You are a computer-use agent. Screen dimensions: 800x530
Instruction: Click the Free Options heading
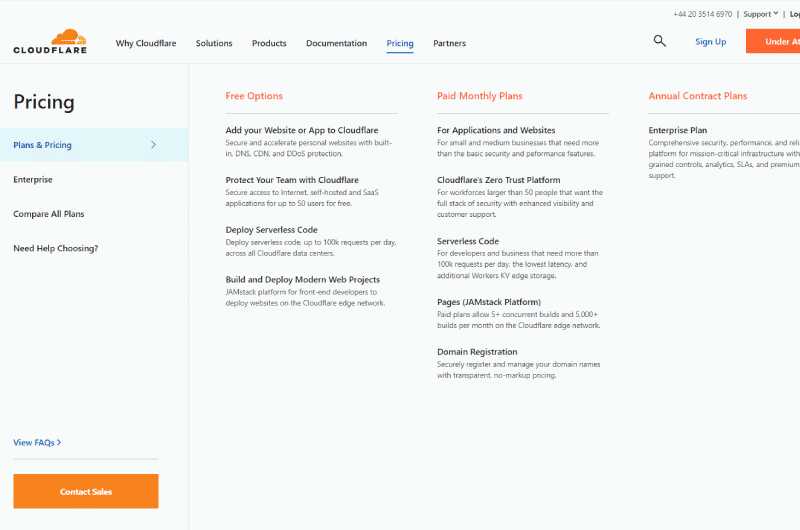pos(254,96)
